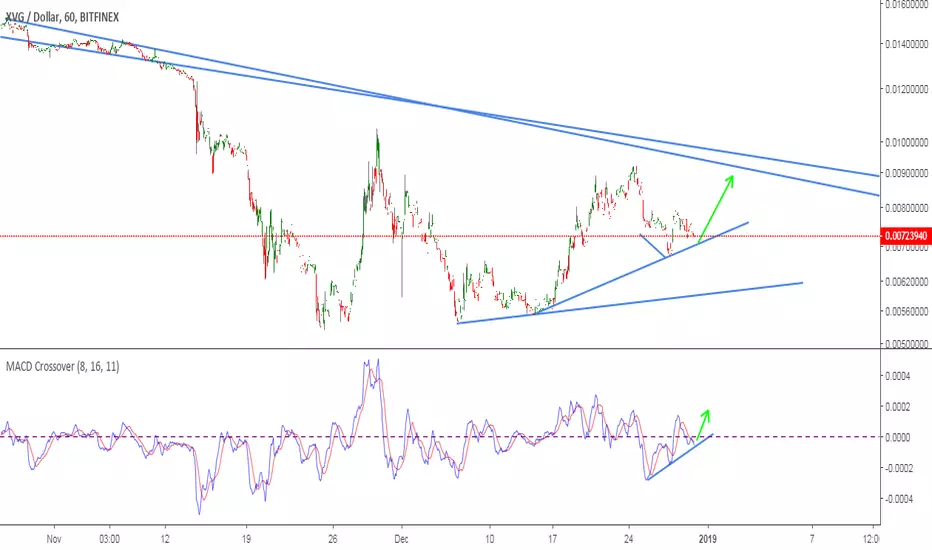Click the 26 date label on time axis
Viewport: 932px width, 550px height.
click(332, 539)
